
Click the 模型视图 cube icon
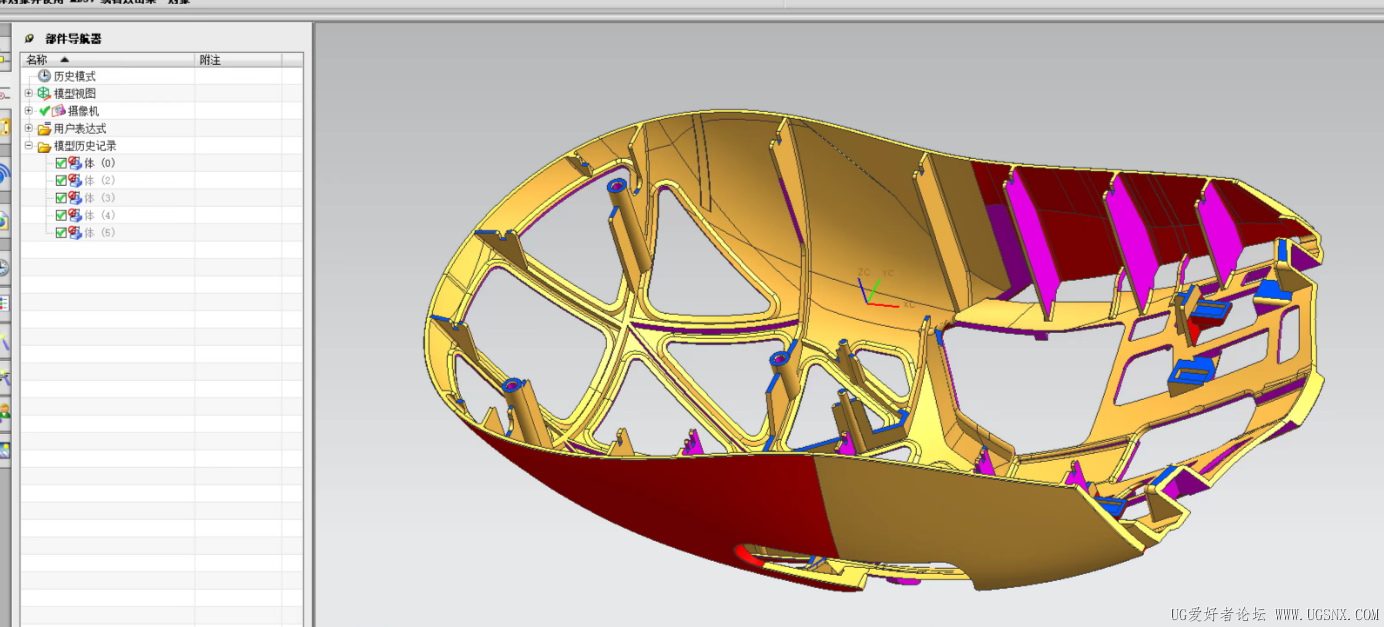coord(44,93)
